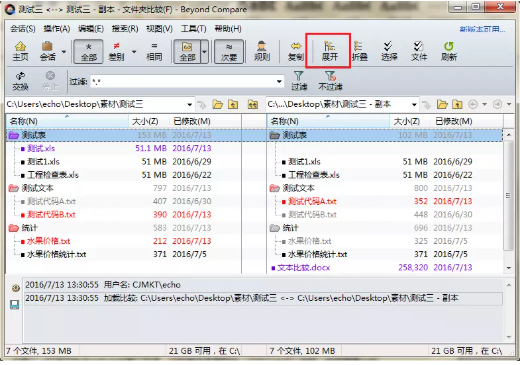Click the right pane browse folder icon
The image size is (520, 365).
[442, 105]
